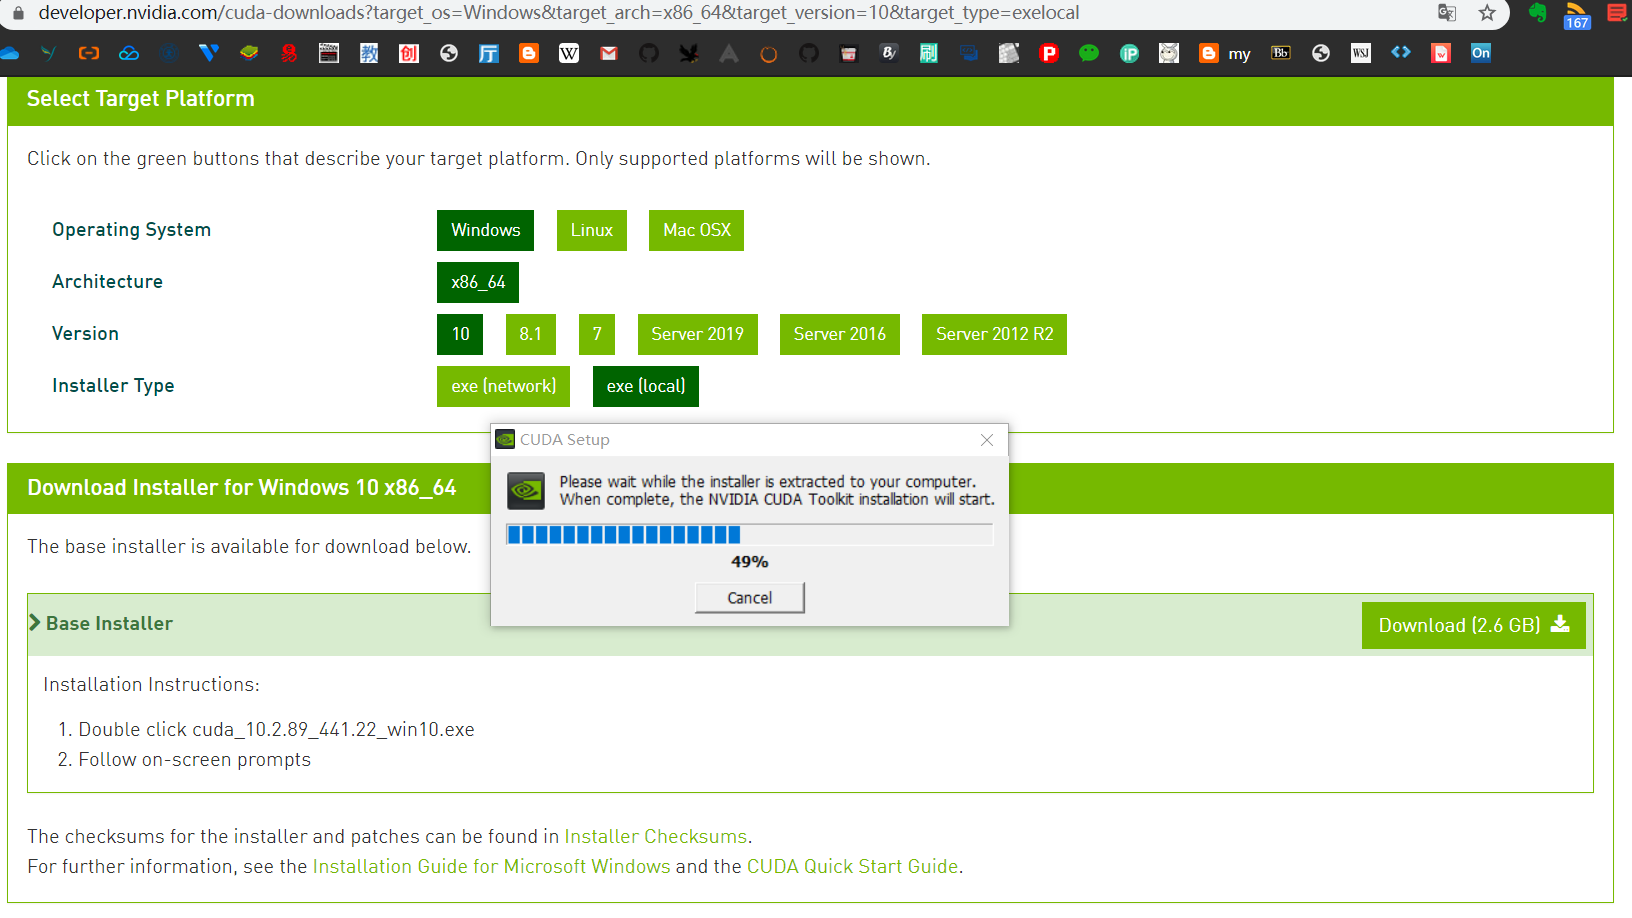Click the extraction progress bar at 49%

[750, 534]
